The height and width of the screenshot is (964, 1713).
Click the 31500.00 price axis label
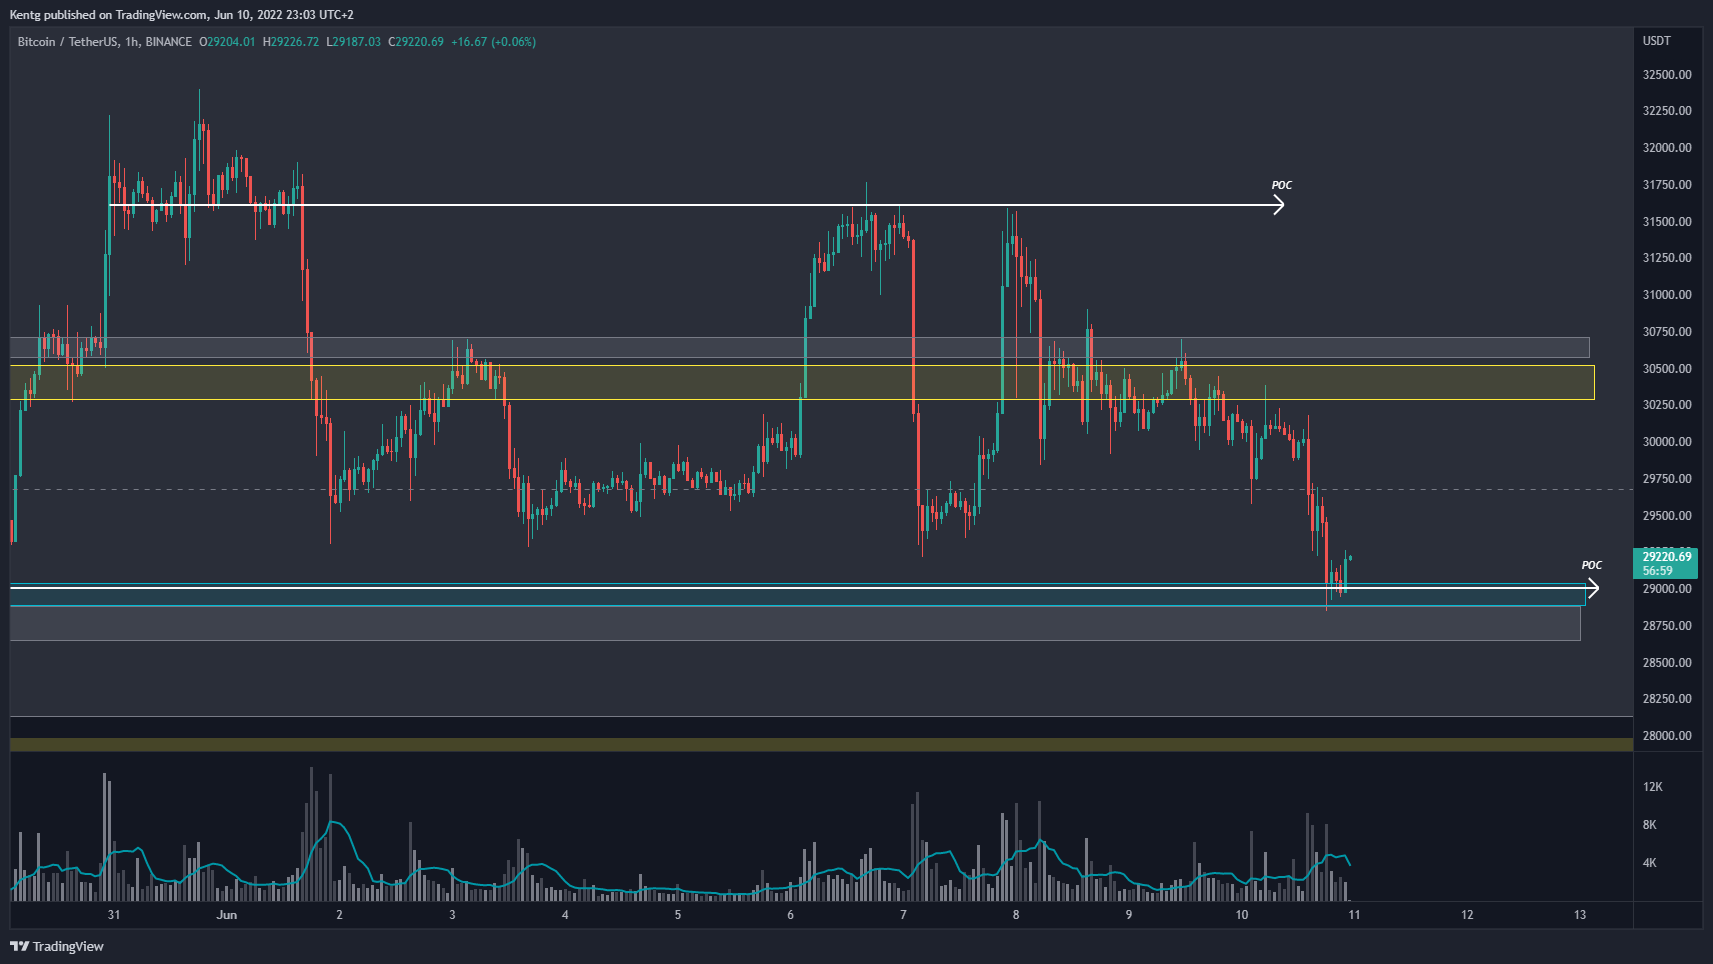coord(1667,222)
